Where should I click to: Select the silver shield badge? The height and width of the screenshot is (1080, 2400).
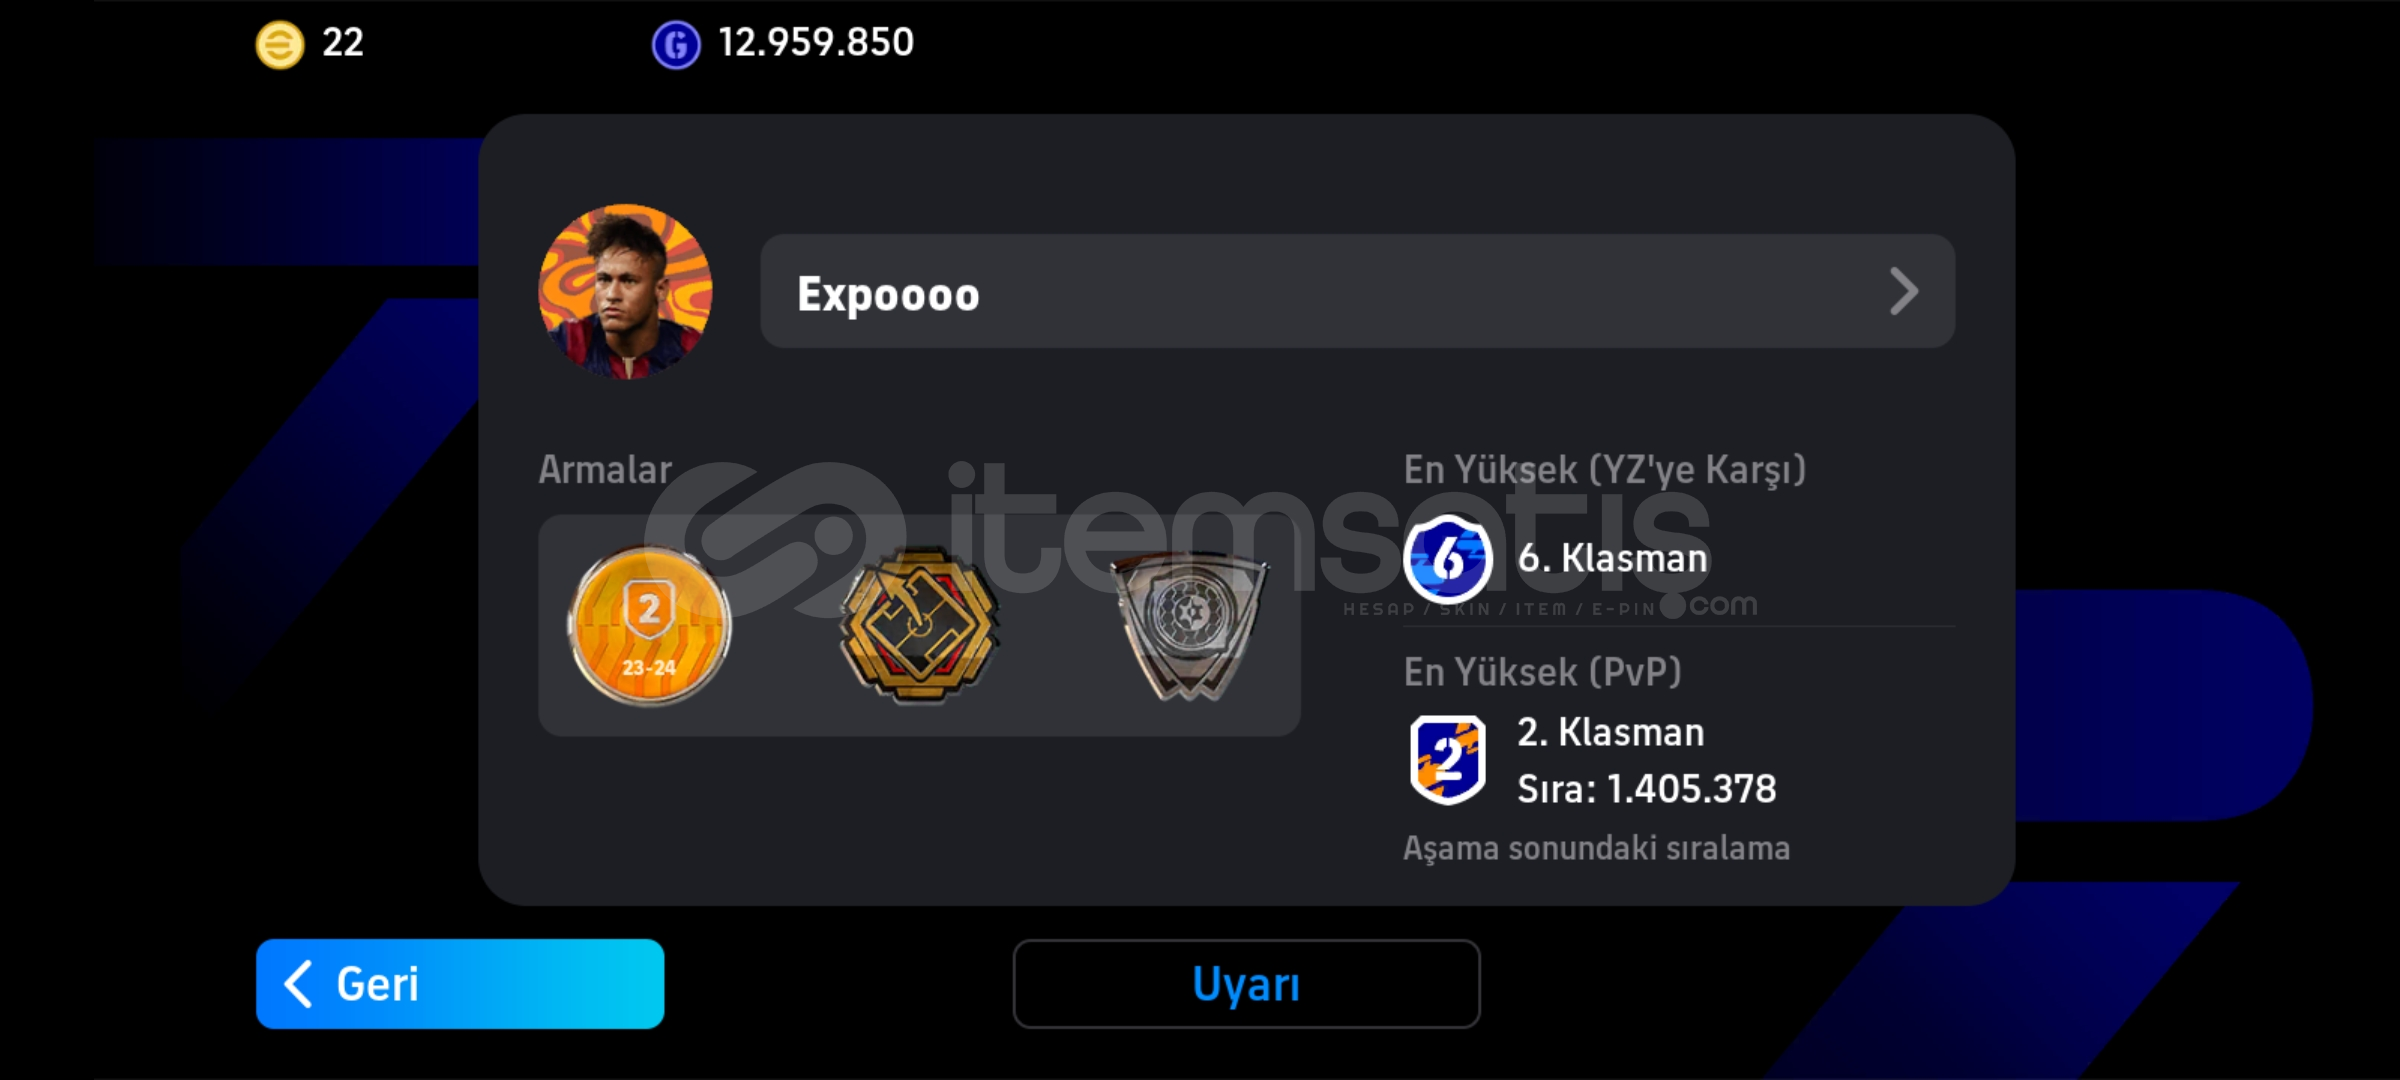[1188, 626]
